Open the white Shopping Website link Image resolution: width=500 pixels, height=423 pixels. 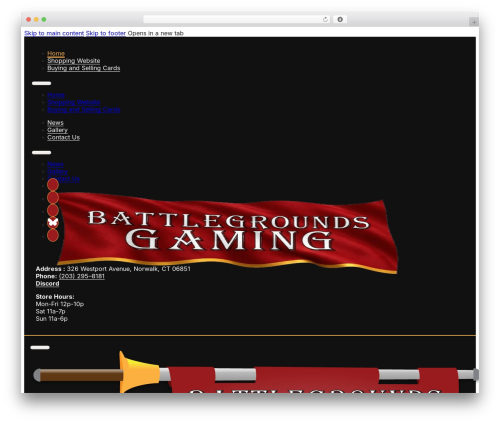[x=74, y=61]
